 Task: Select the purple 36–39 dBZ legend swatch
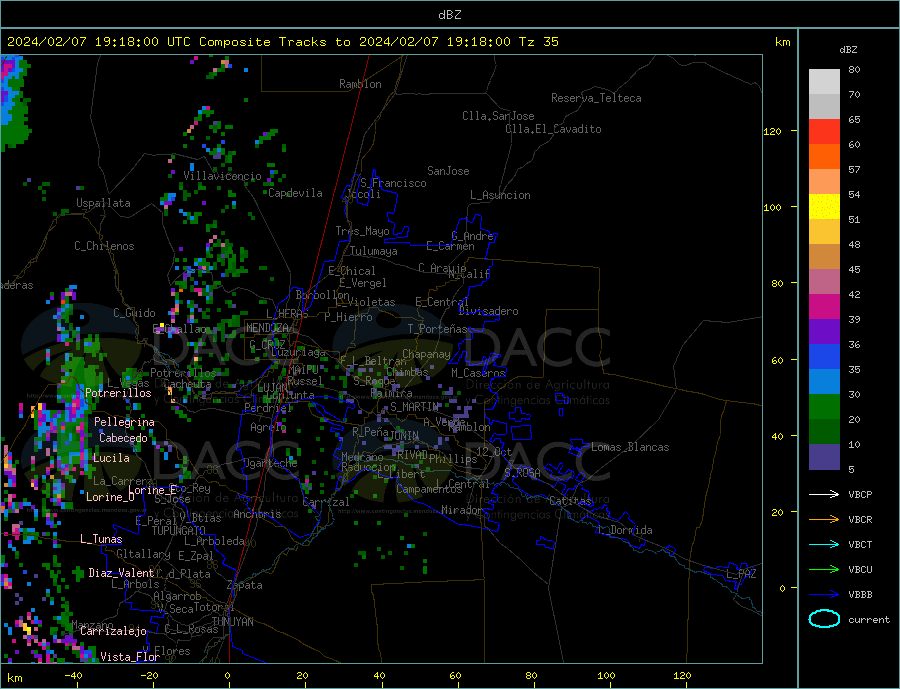coord(824,332)
